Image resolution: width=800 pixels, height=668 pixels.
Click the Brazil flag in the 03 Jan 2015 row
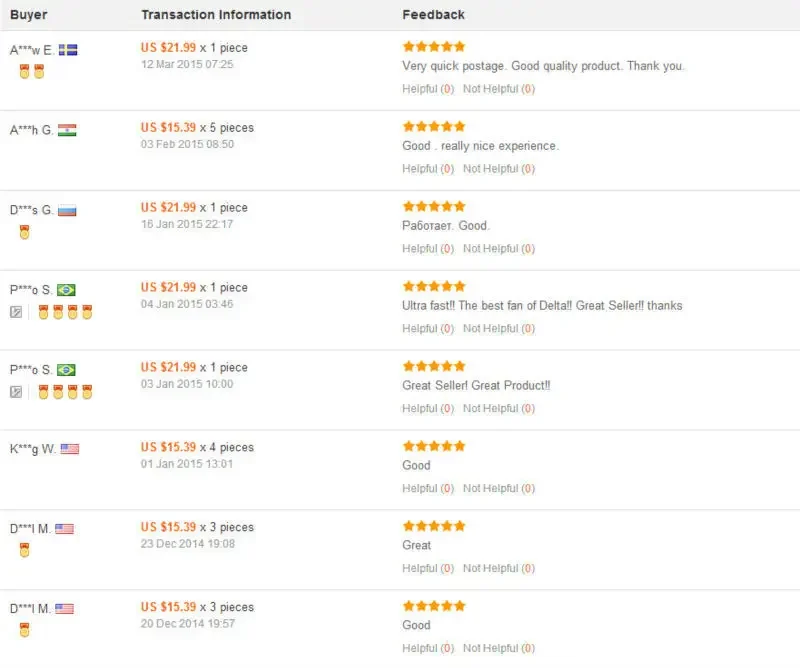tap(66, 370)
